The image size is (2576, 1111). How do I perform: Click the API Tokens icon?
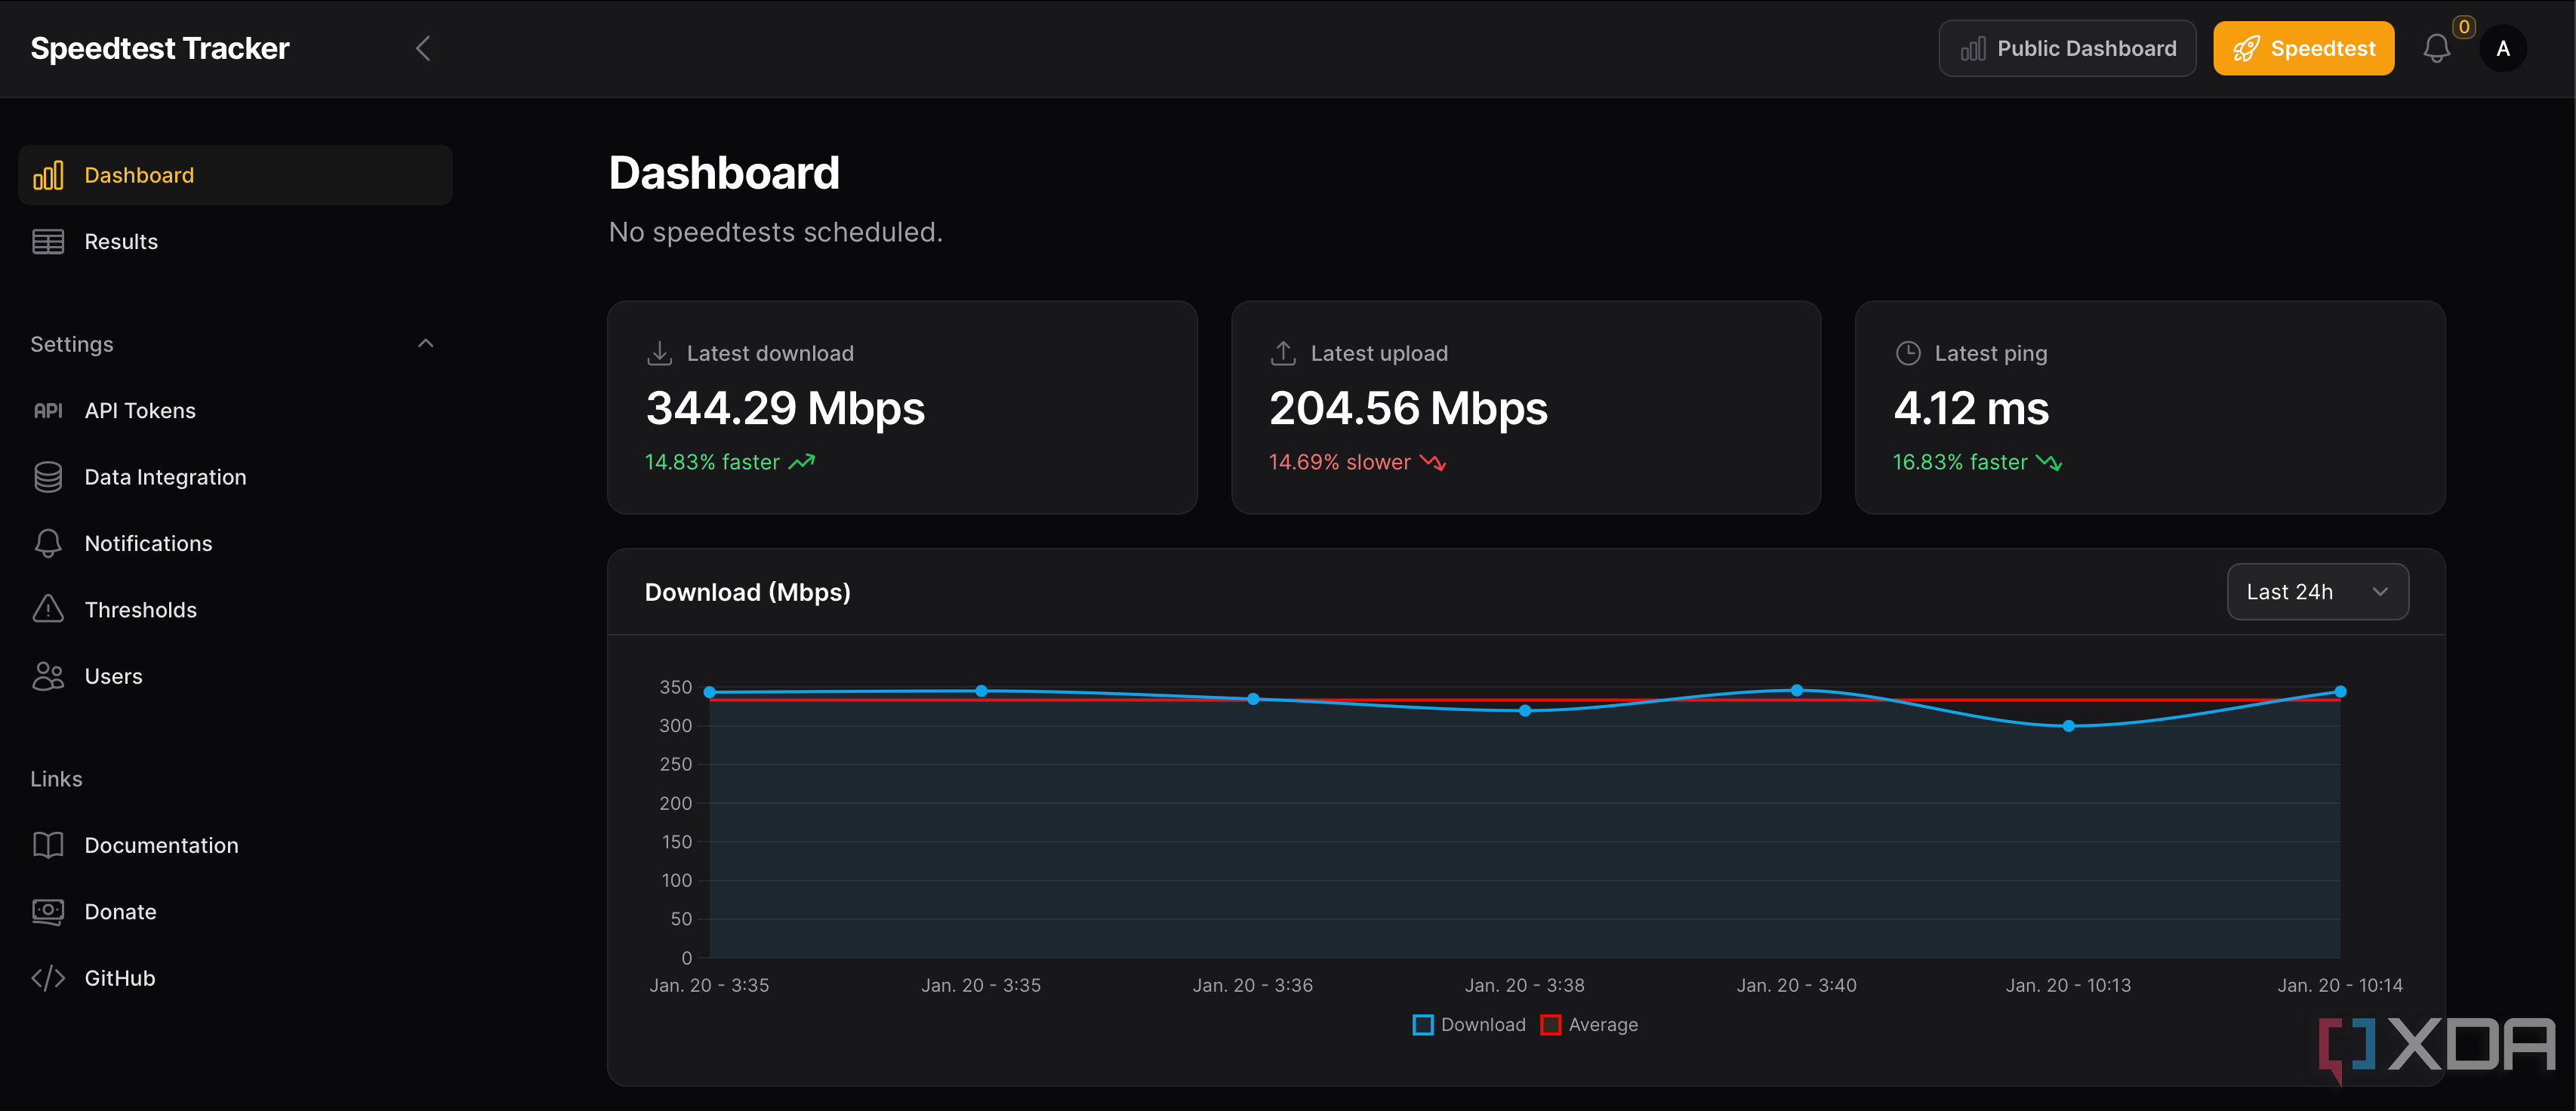48,409
